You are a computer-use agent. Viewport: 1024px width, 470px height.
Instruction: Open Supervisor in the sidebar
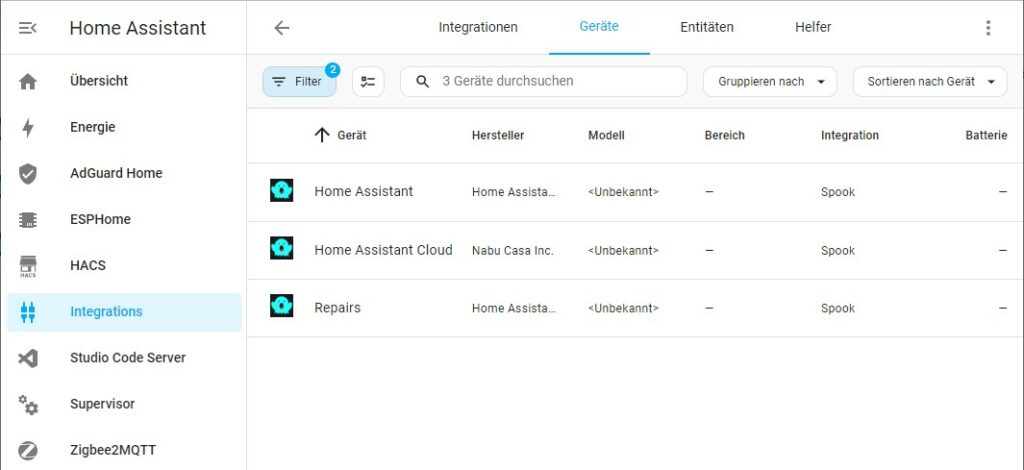point(124,405)
